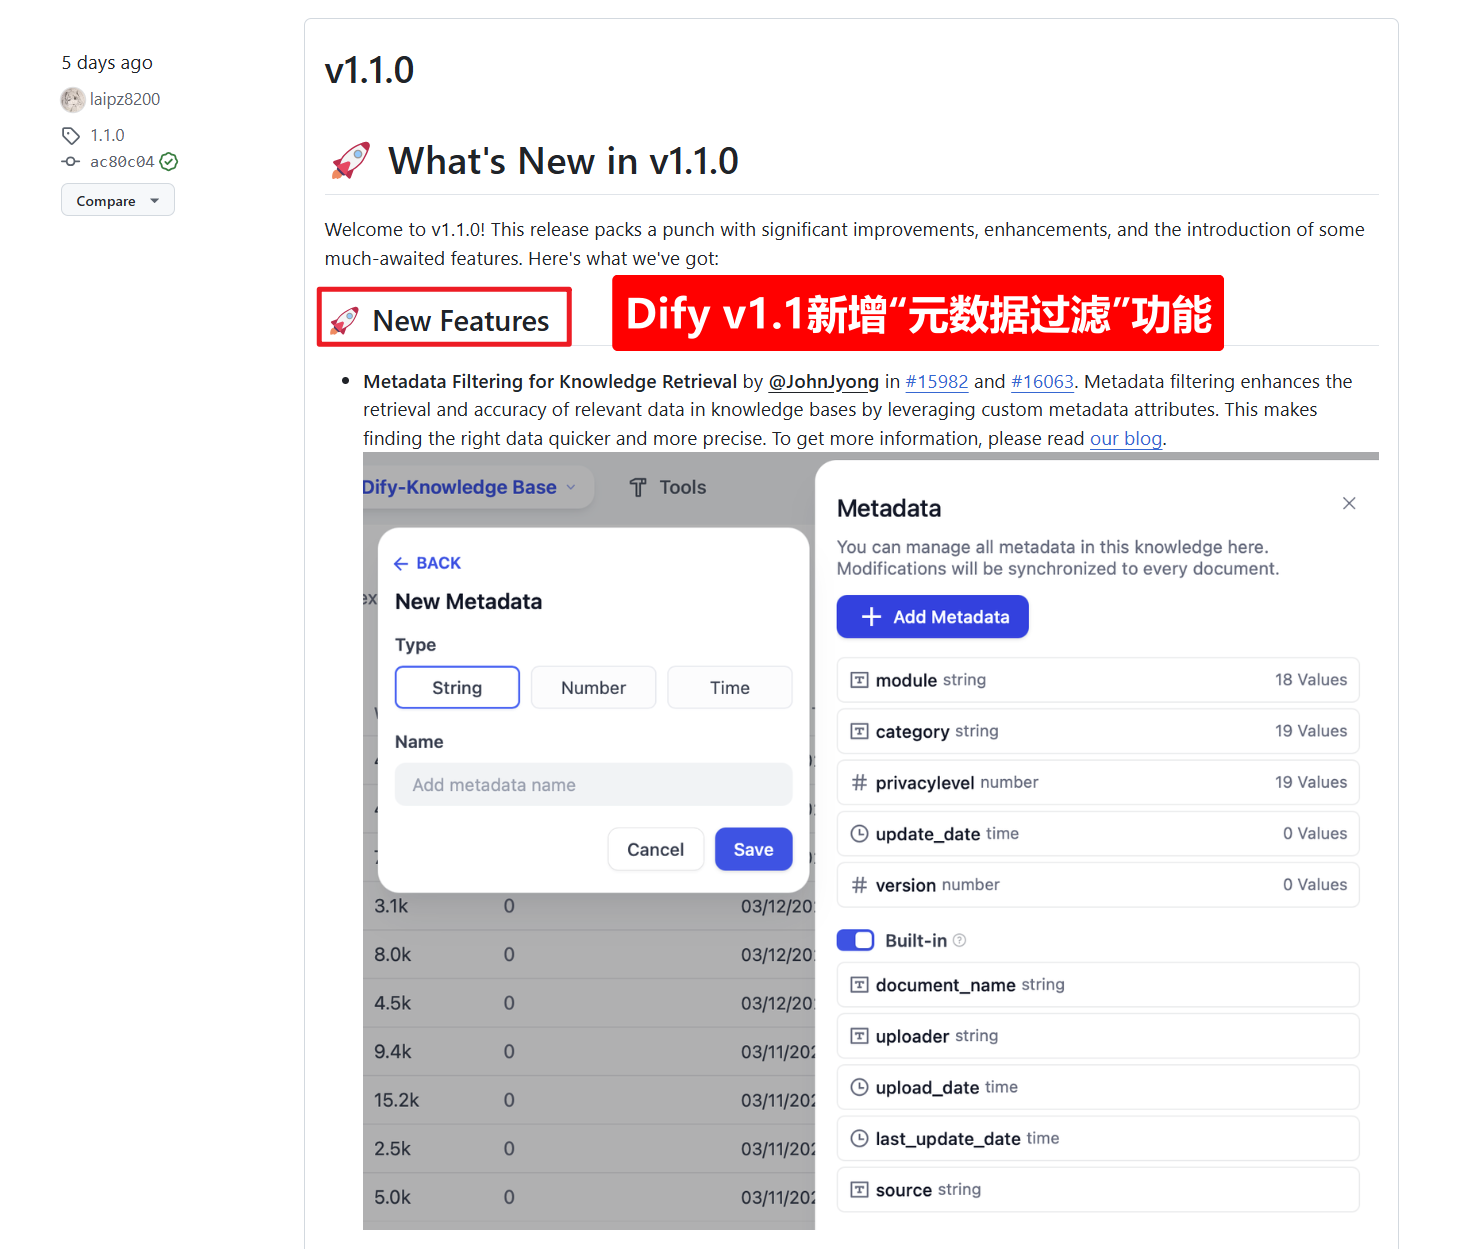Open the Tools tab
This screenshot has width=1460, height=1249.
click(x=667, y=487)
